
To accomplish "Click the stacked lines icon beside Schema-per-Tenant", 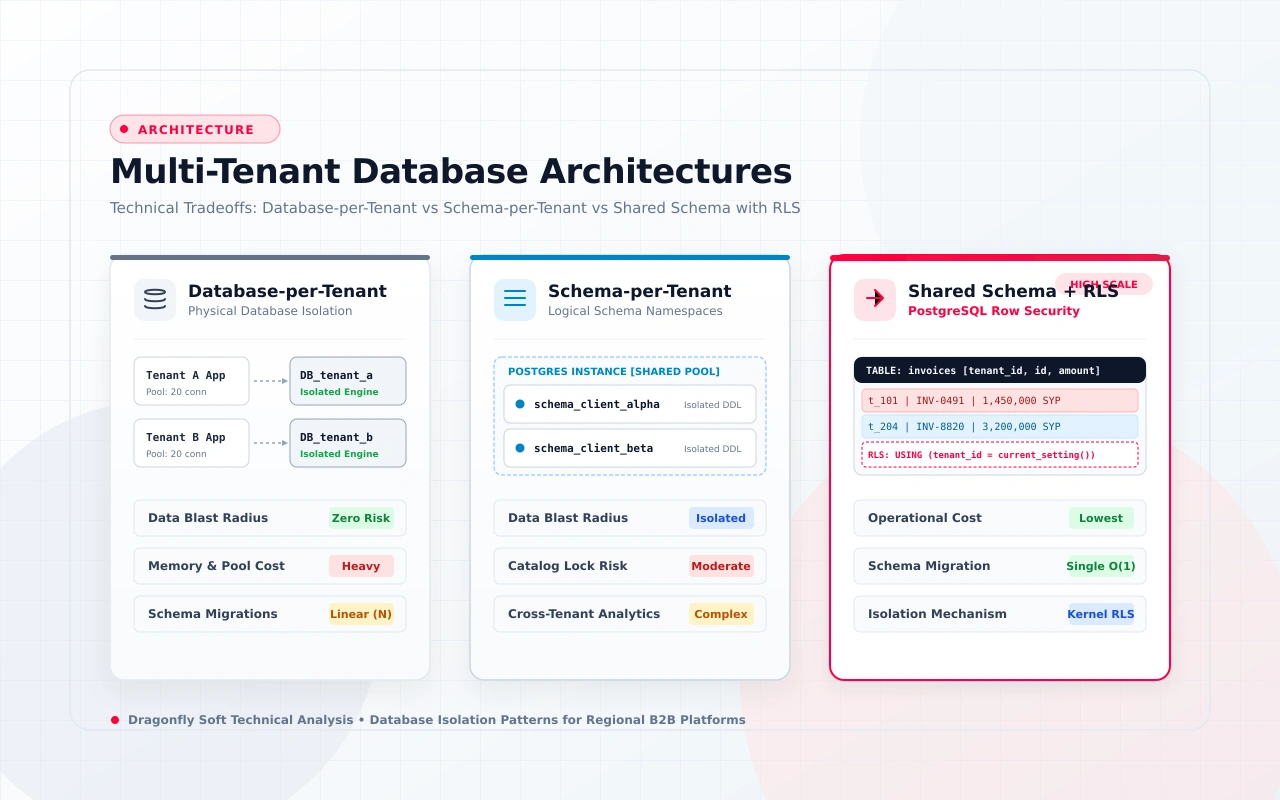I will pos(515,300).
